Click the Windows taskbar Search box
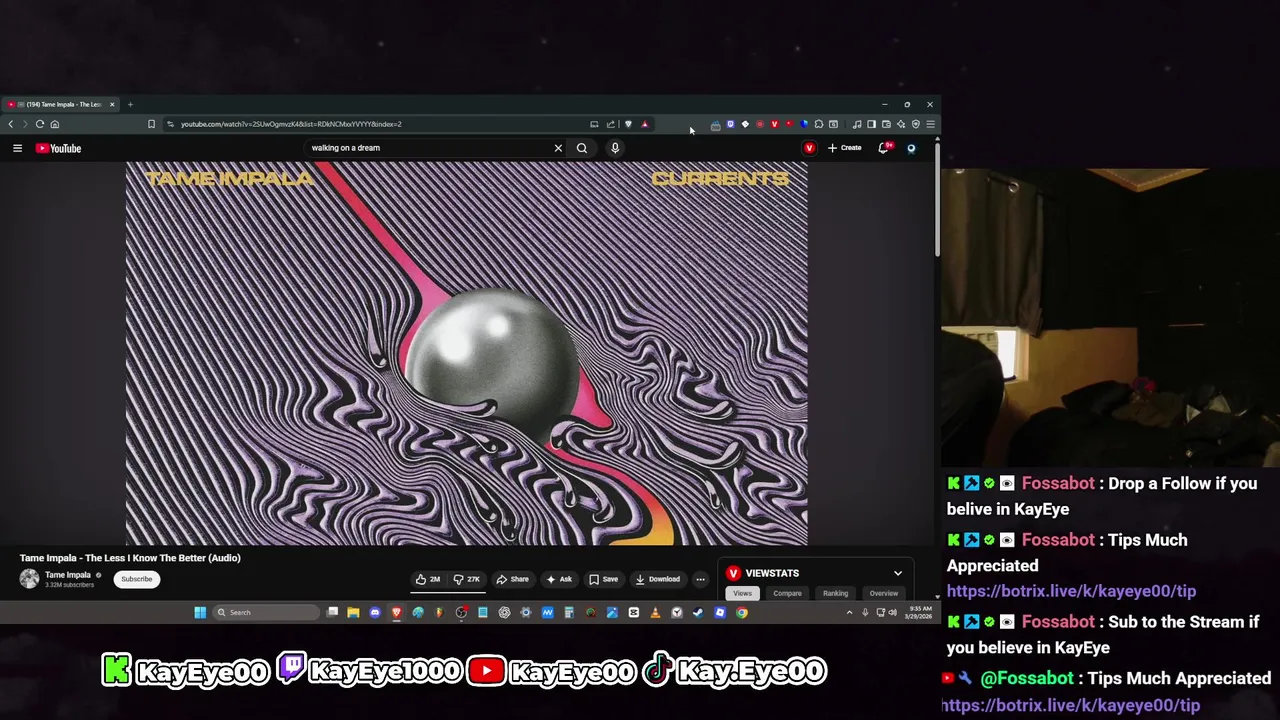The height and width of the screenshot is (720, 1280). coord(266,612)
